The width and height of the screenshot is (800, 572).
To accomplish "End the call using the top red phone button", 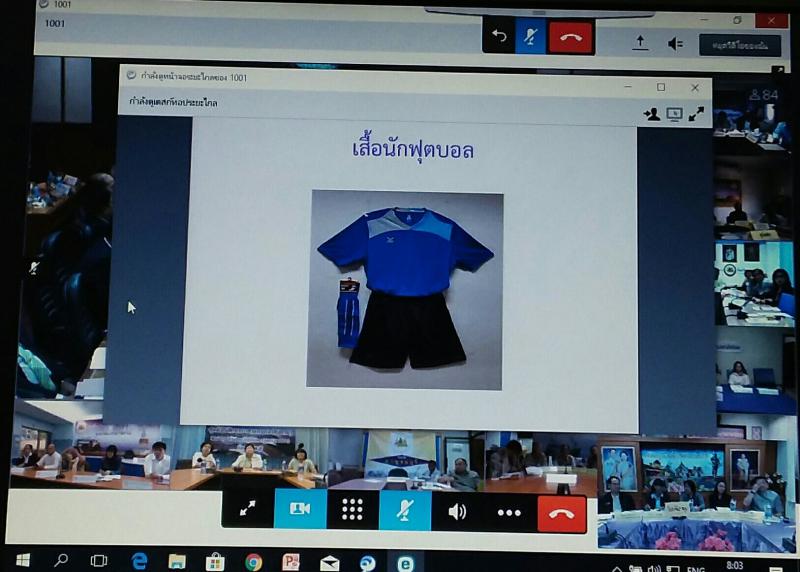I will [x=571, y=38].
